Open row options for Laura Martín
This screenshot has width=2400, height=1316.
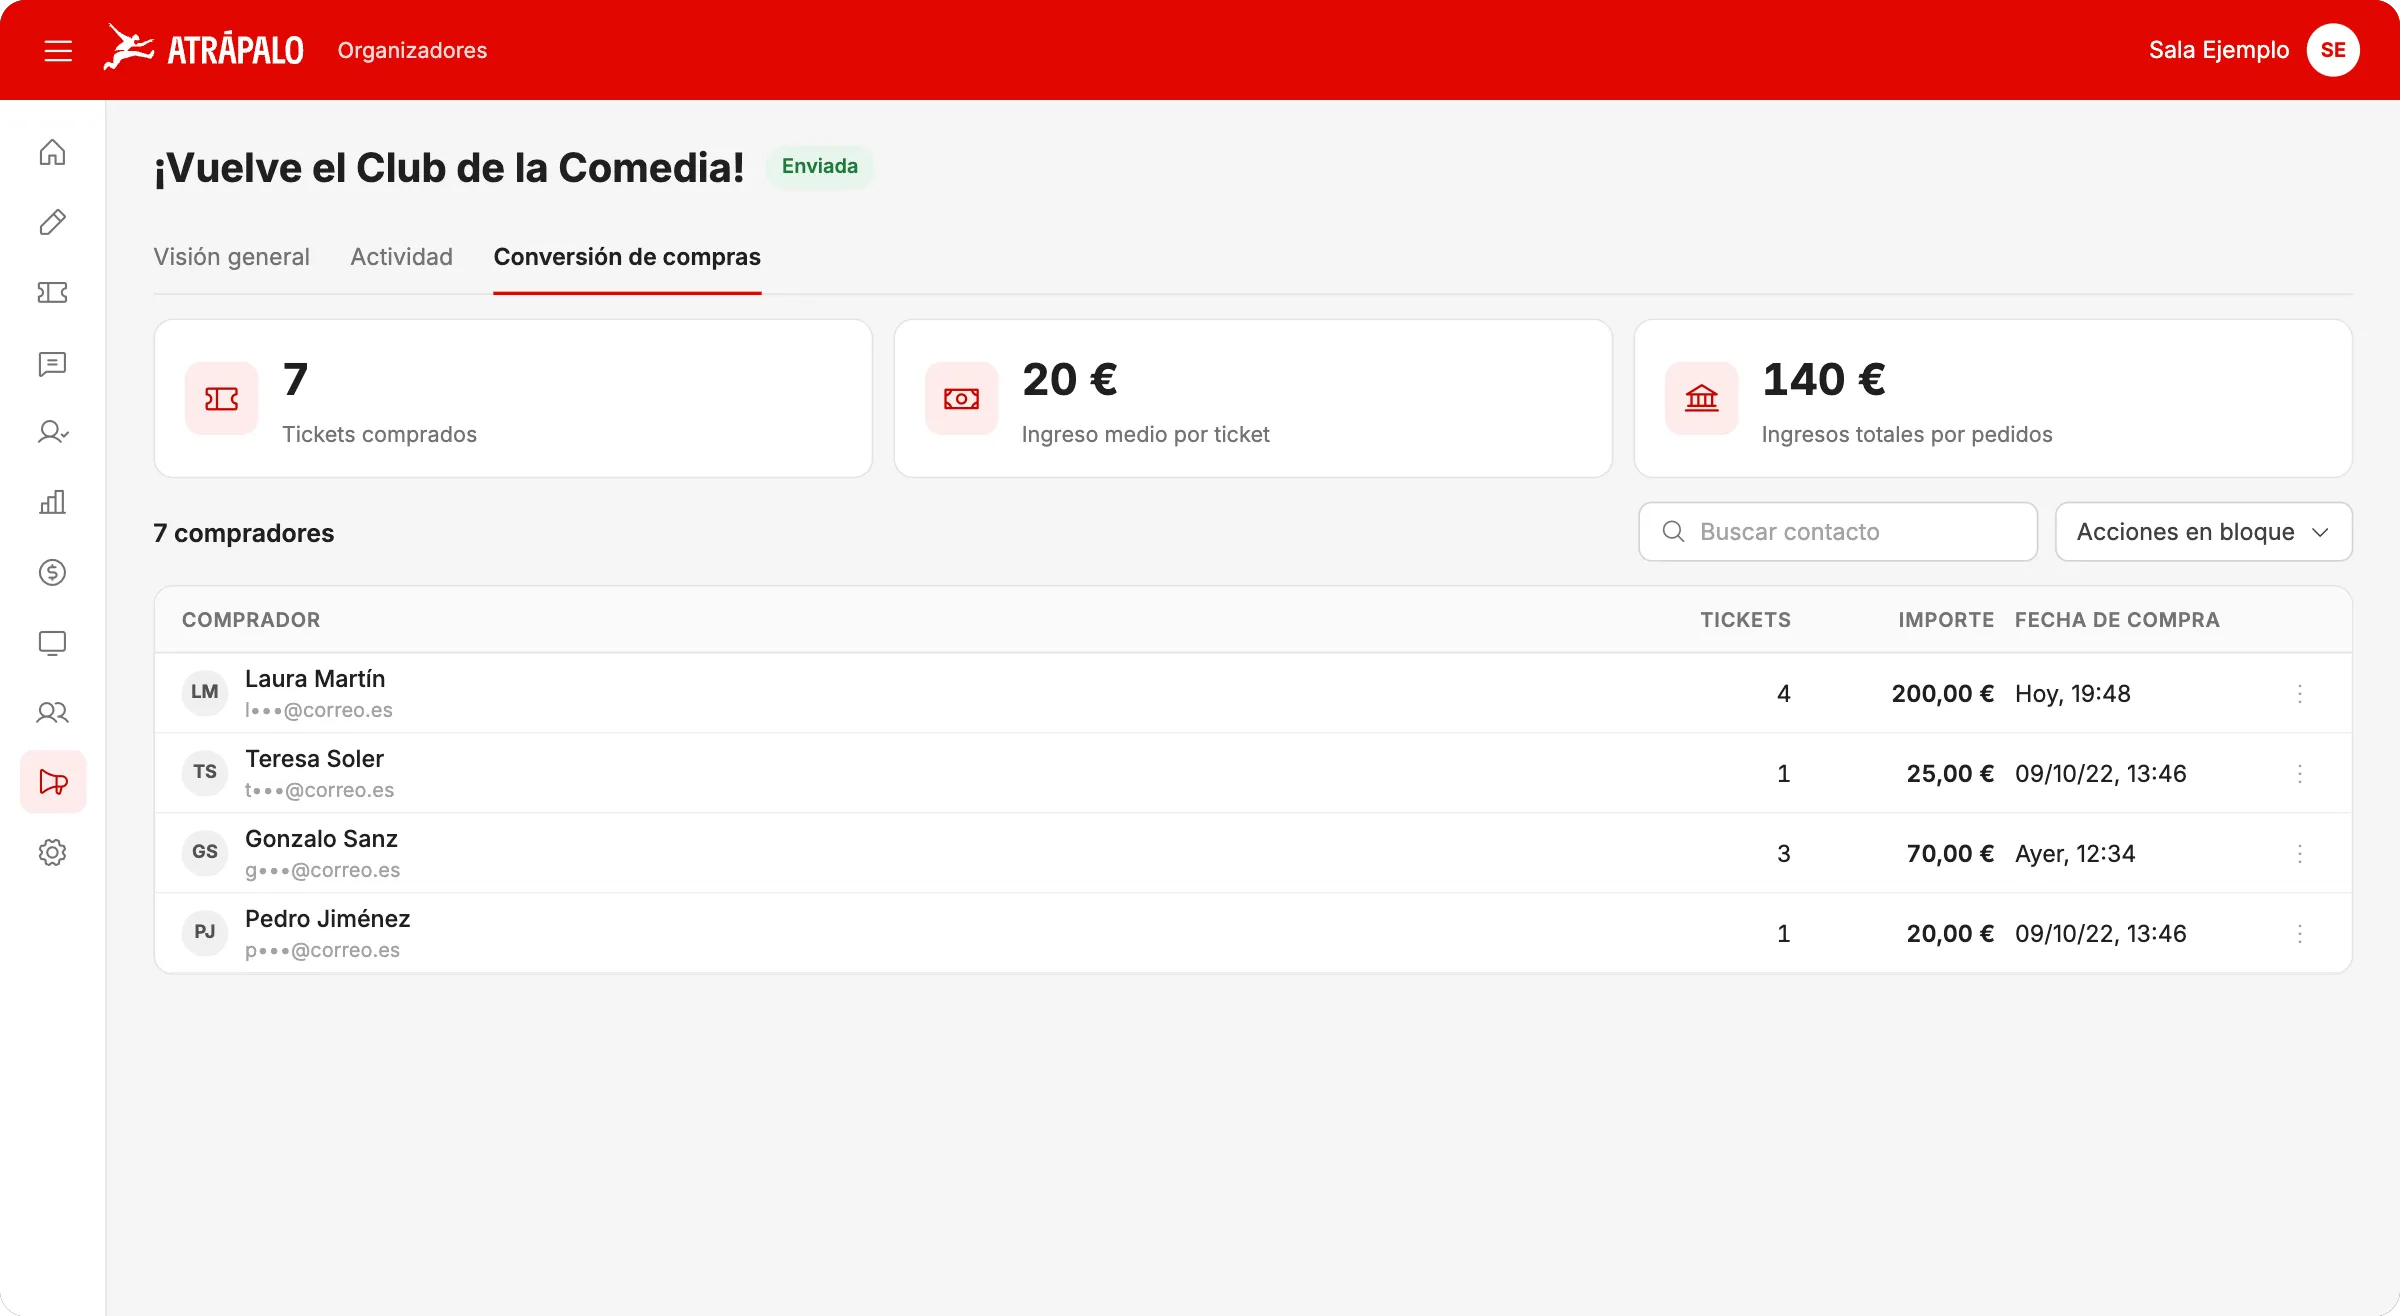click(x=2300, y=694)
